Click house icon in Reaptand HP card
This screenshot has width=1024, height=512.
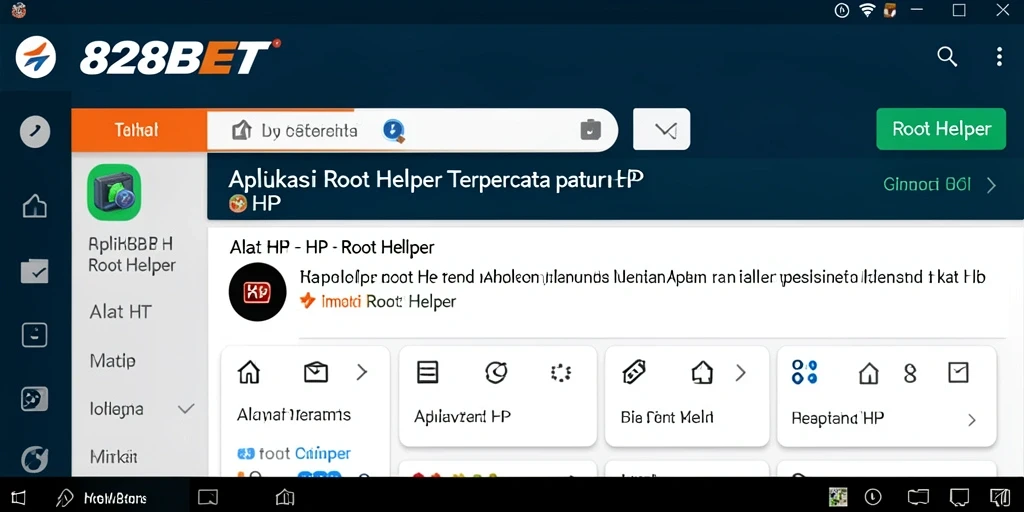coord(868,374)
